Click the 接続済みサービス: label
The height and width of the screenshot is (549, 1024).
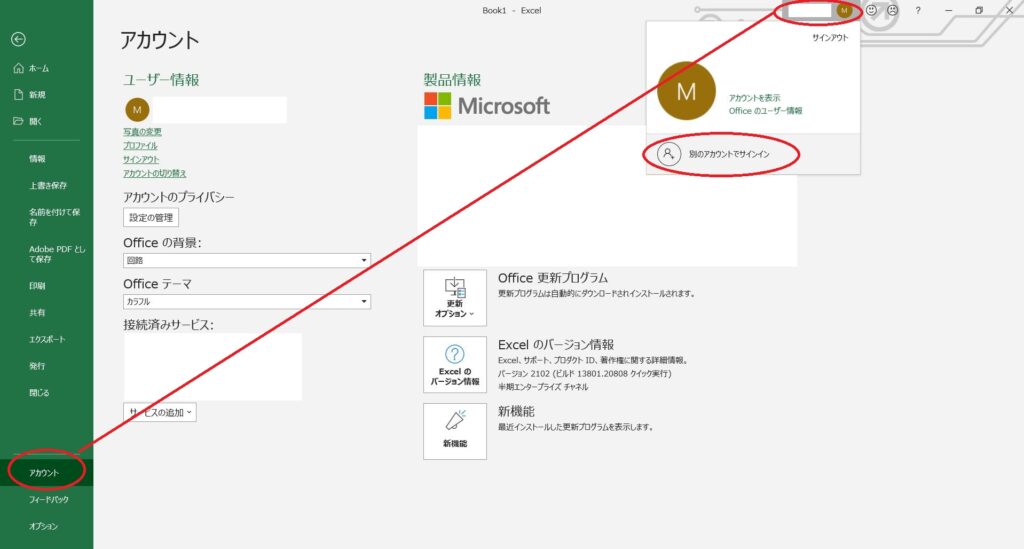point(168,324)
